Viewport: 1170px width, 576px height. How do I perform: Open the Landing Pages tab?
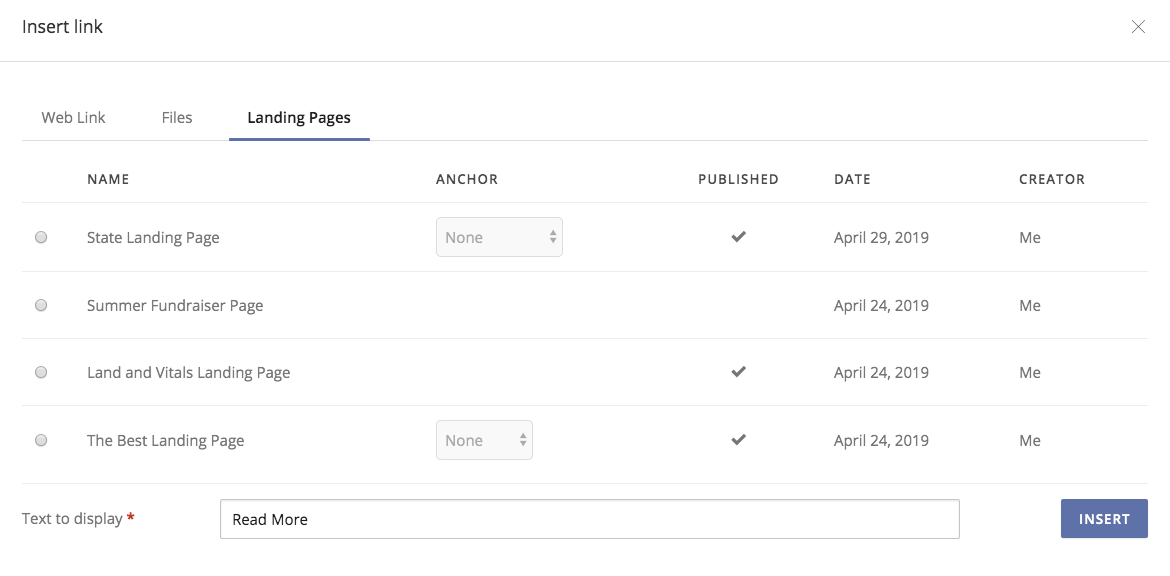(299, 117)
